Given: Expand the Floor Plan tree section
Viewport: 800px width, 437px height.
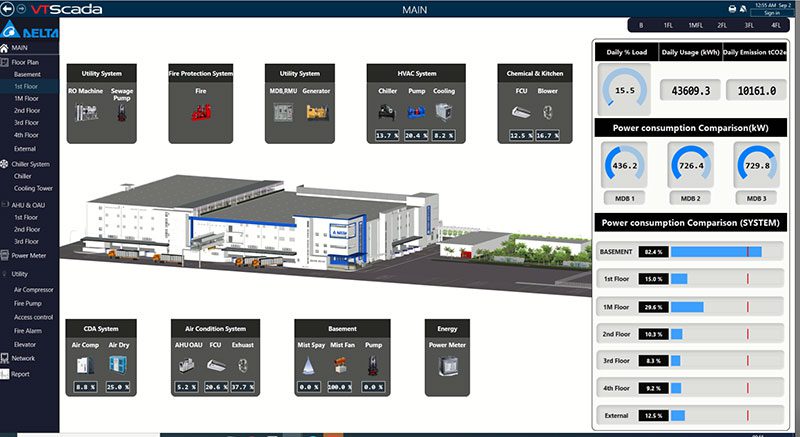Looking at the screenshot, I should pos(25,62).
